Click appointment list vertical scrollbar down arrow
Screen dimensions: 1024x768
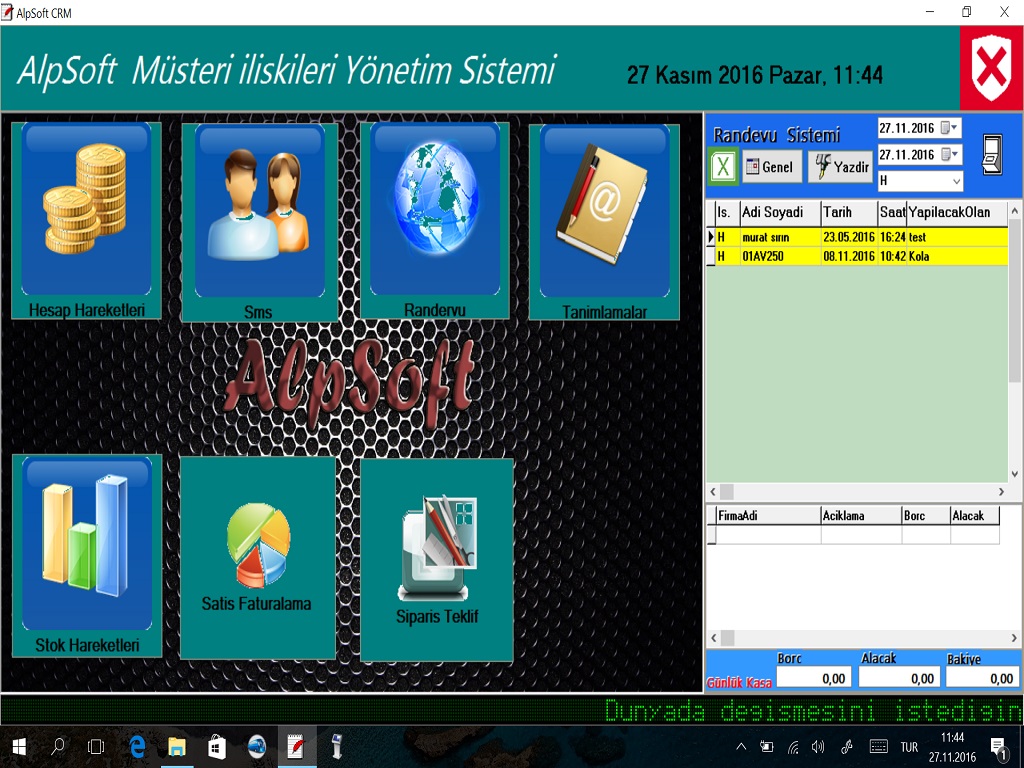[x=1014, y=475]
